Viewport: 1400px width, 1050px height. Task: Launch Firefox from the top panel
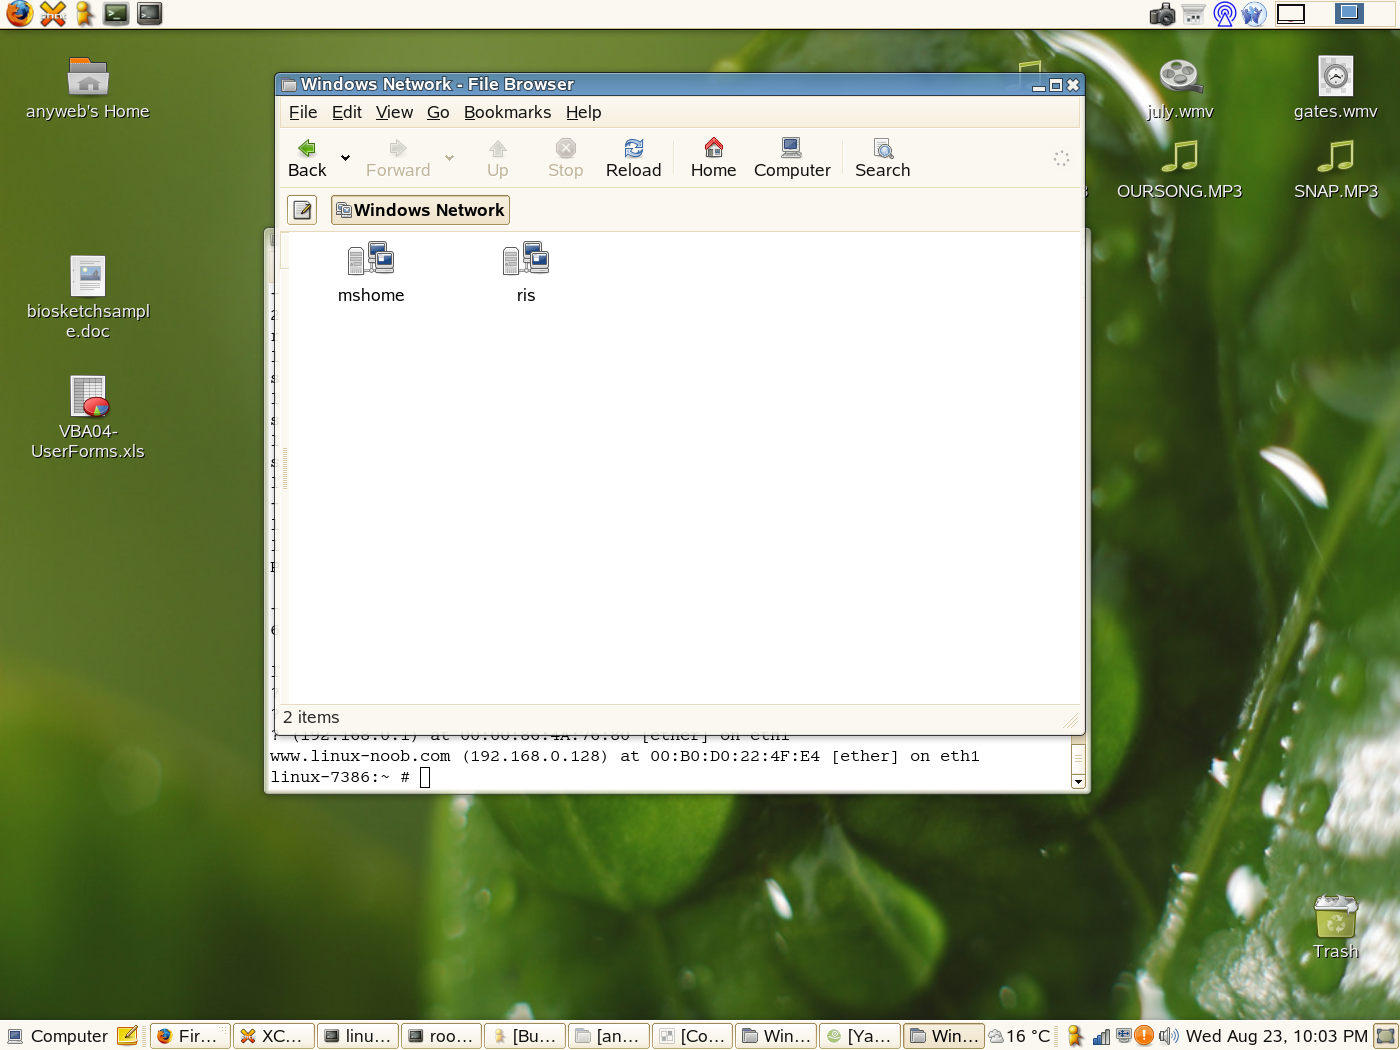click(x=19, y=14)
